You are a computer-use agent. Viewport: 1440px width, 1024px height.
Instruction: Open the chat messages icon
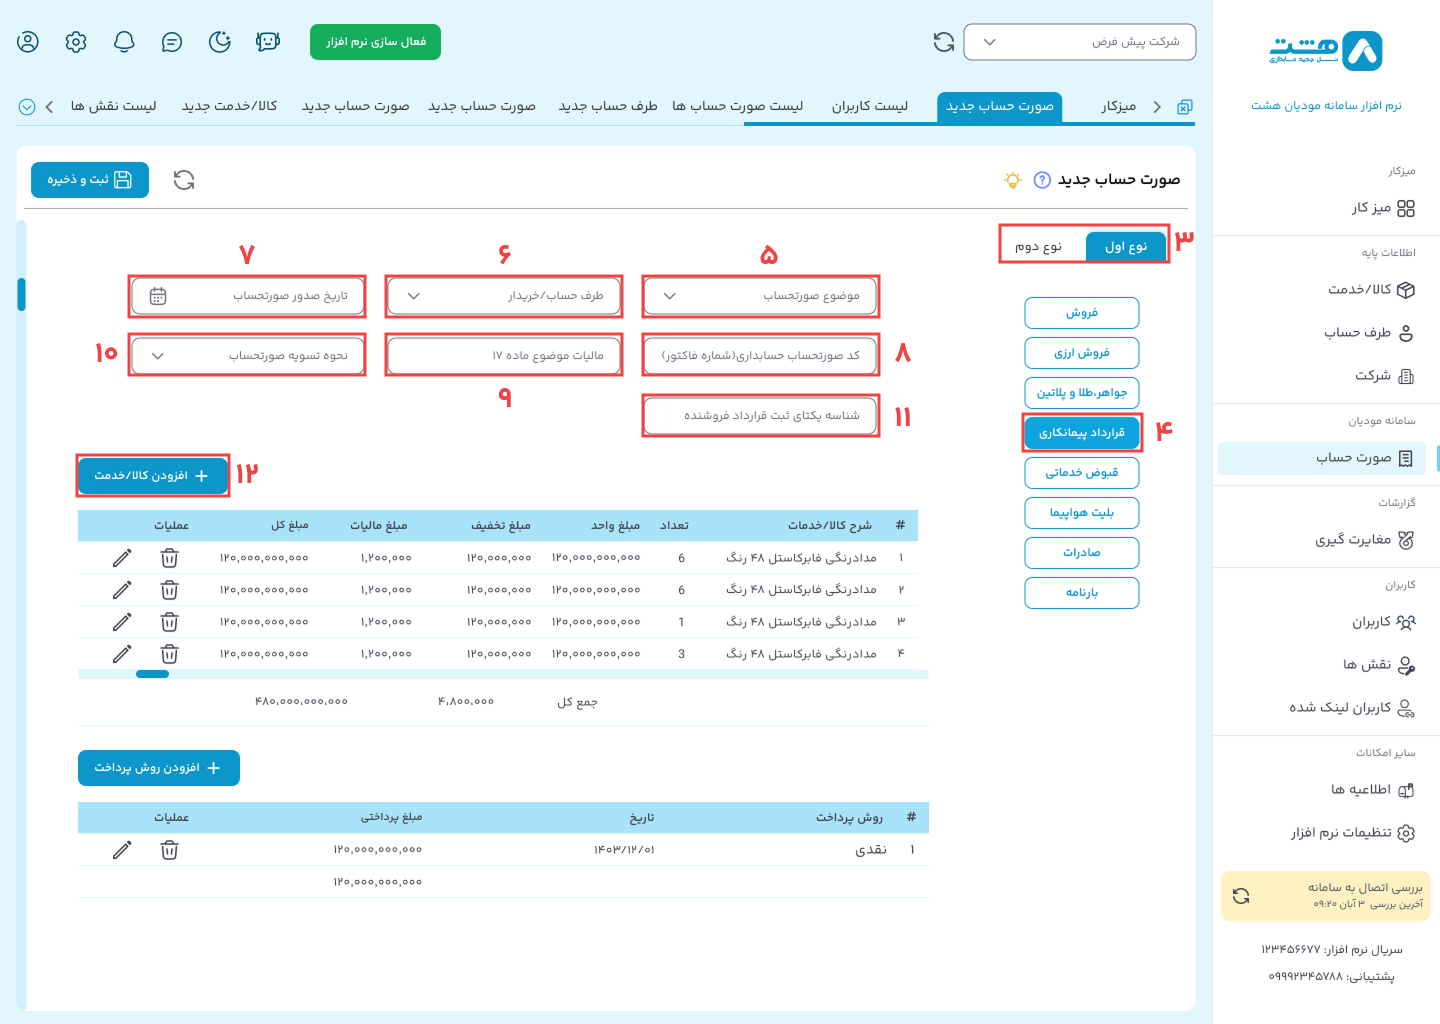pos(172,42)
